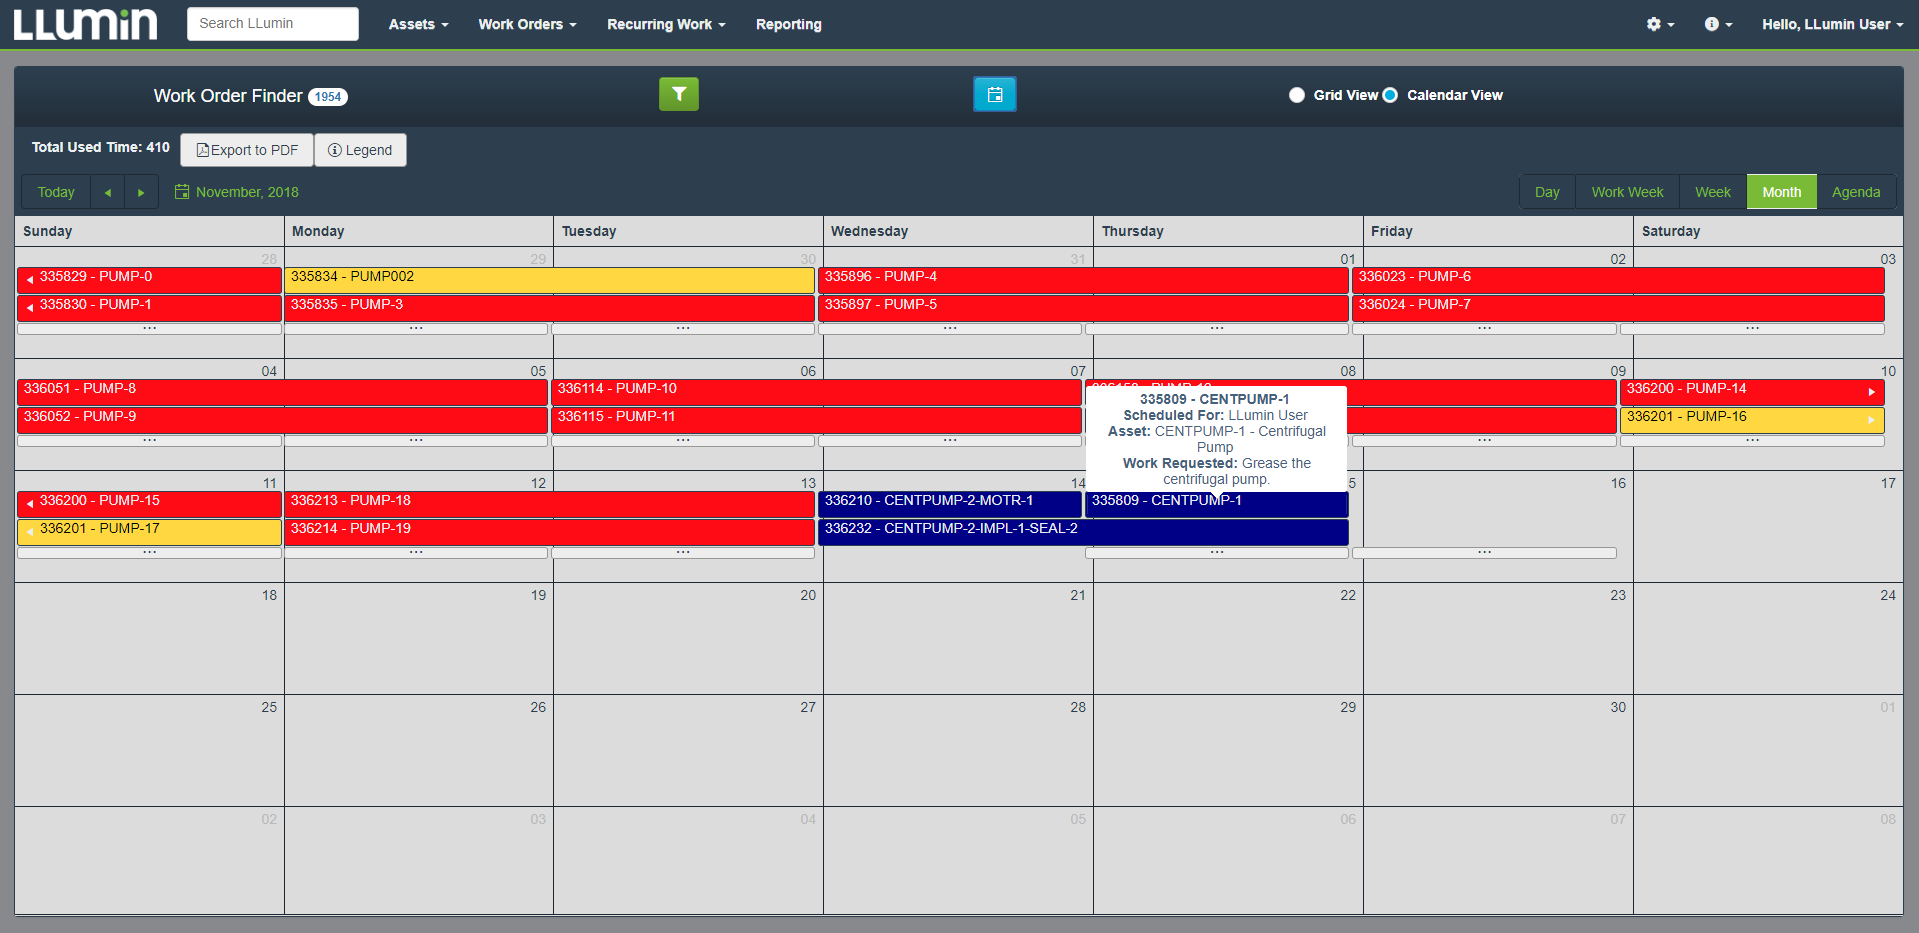Open the settings gear icon
Screen dimensions: 1919x933
(1655, 24)
